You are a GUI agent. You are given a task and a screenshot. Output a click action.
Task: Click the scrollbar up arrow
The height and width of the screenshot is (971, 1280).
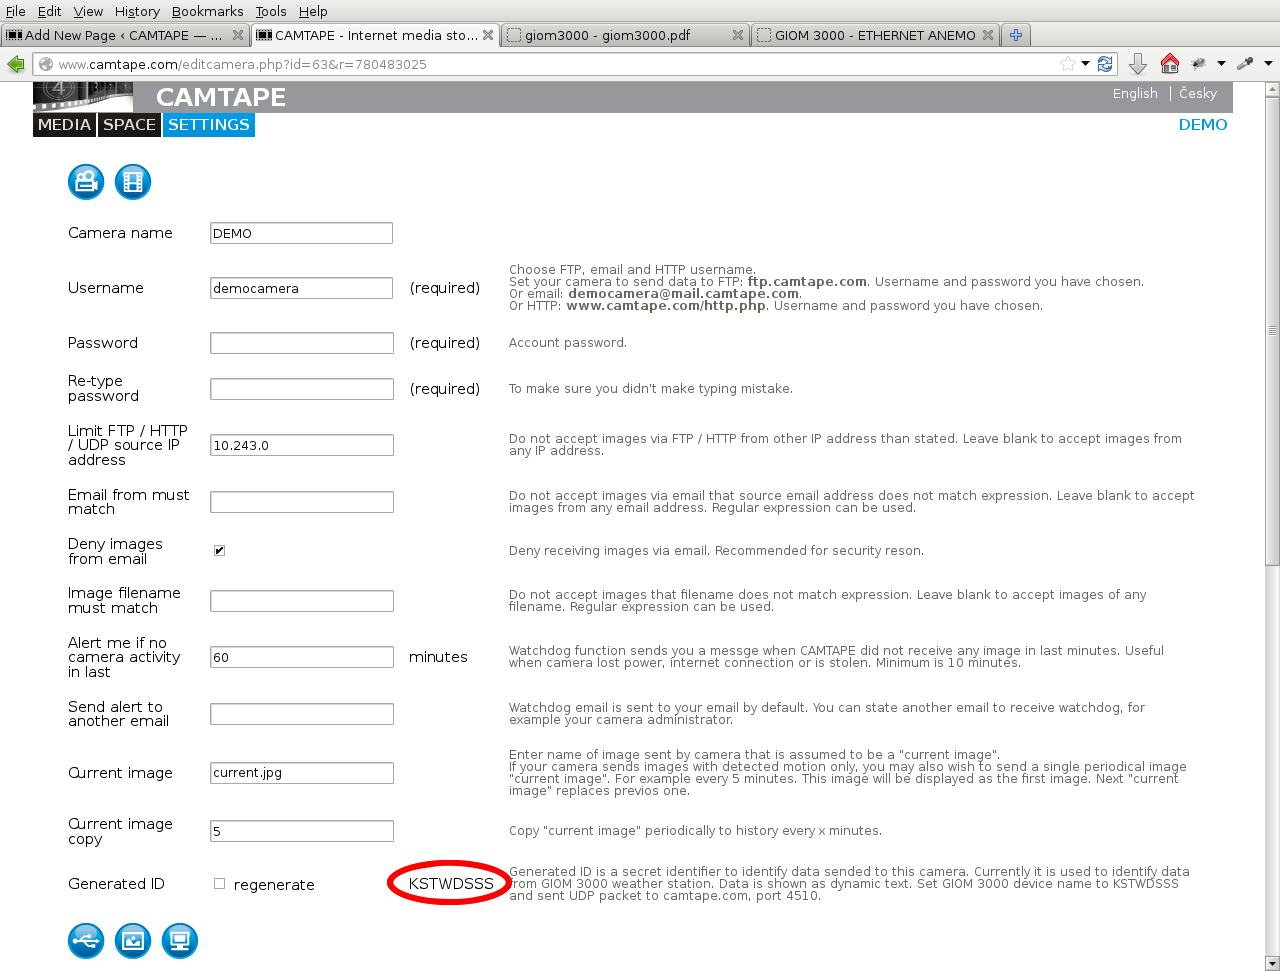pyautogui.click(x=1272, y=89)
